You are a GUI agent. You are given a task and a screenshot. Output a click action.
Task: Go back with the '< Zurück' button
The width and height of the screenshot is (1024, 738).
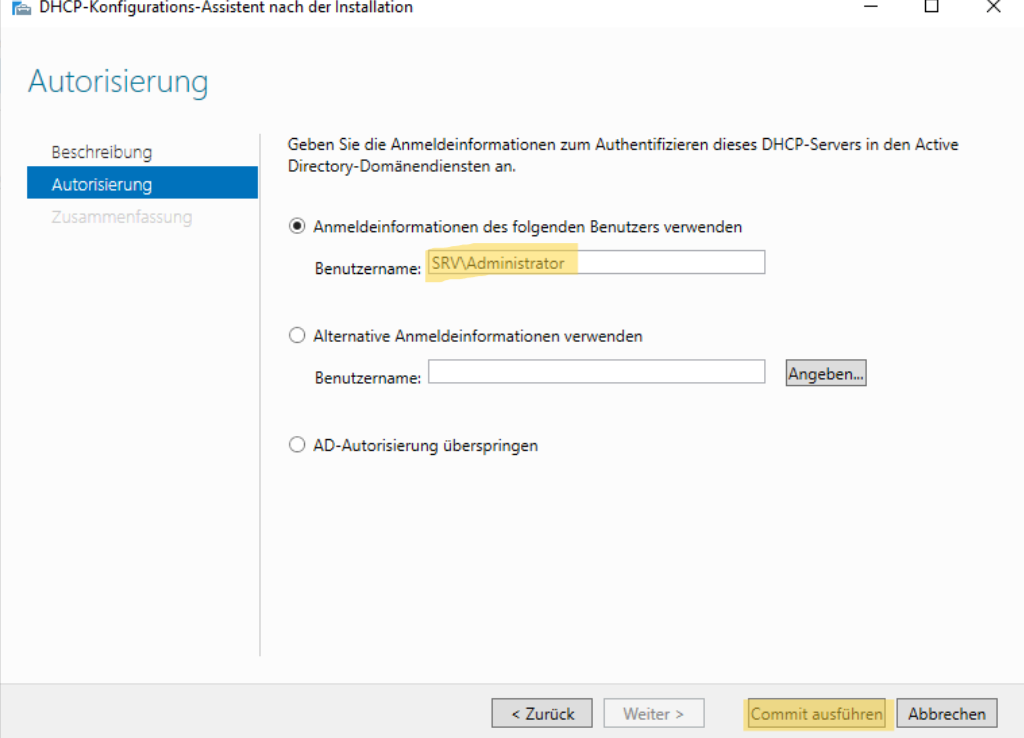click(x=542, y=713)
